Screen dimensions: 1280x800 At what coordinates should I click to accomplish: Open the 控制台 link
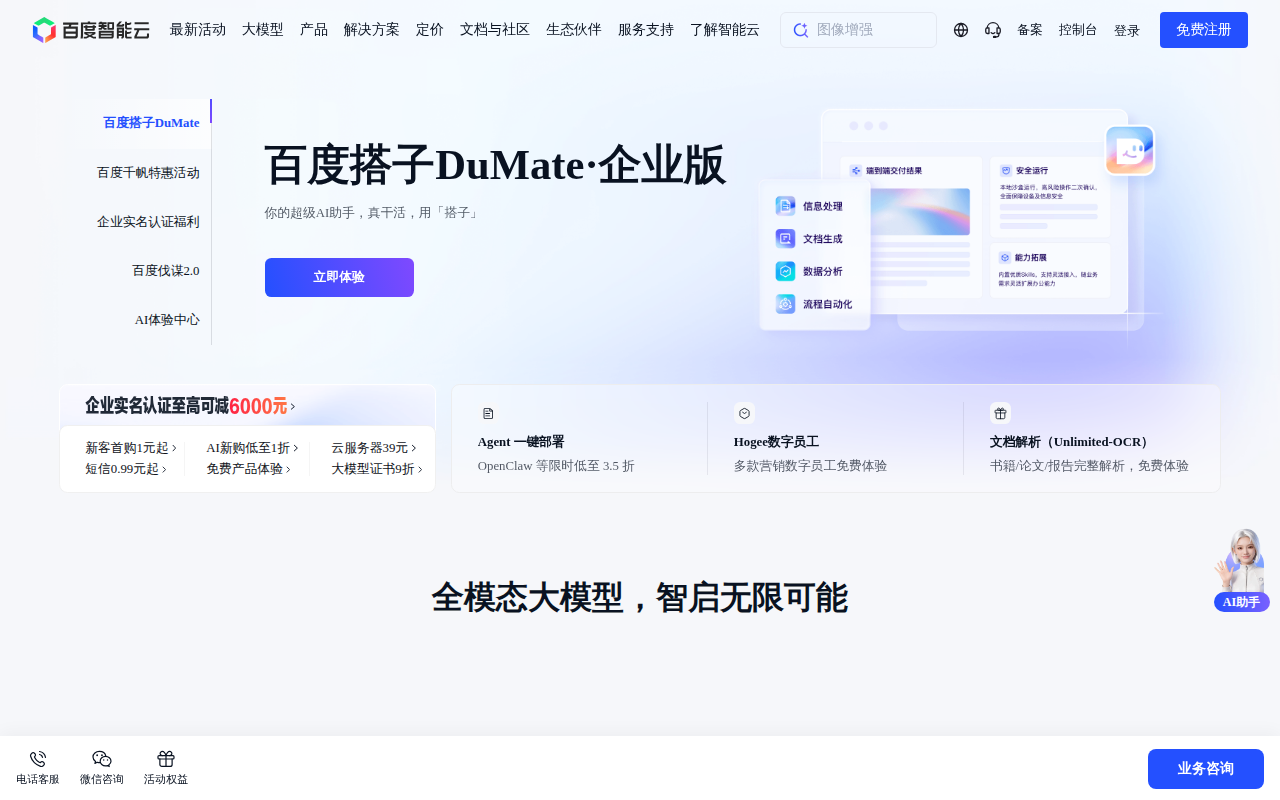[x=1078, y=30]
